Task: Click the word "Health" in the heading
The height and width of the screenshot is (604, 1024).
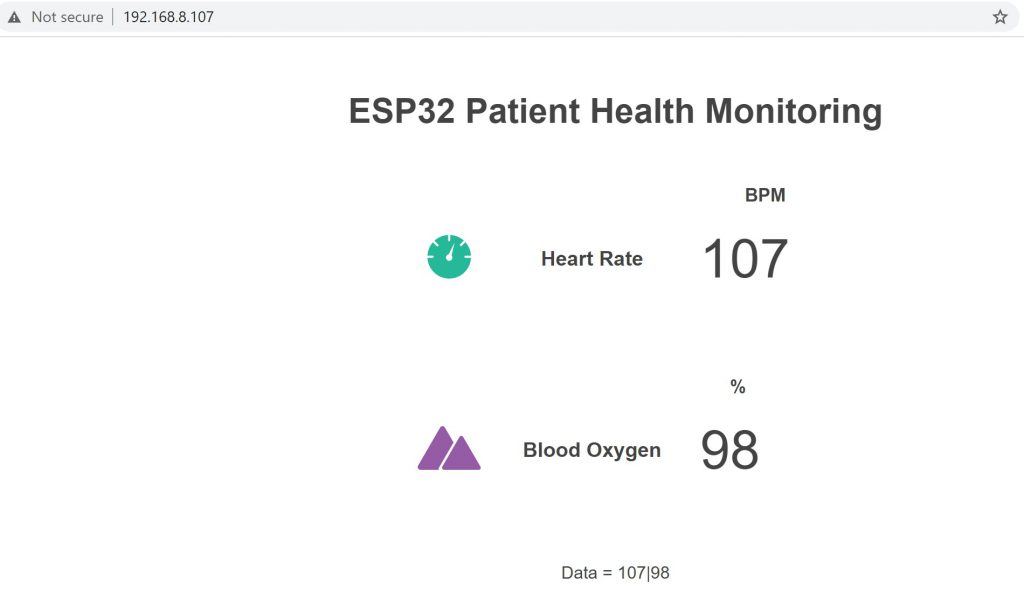Action: [x=644, y=111]
